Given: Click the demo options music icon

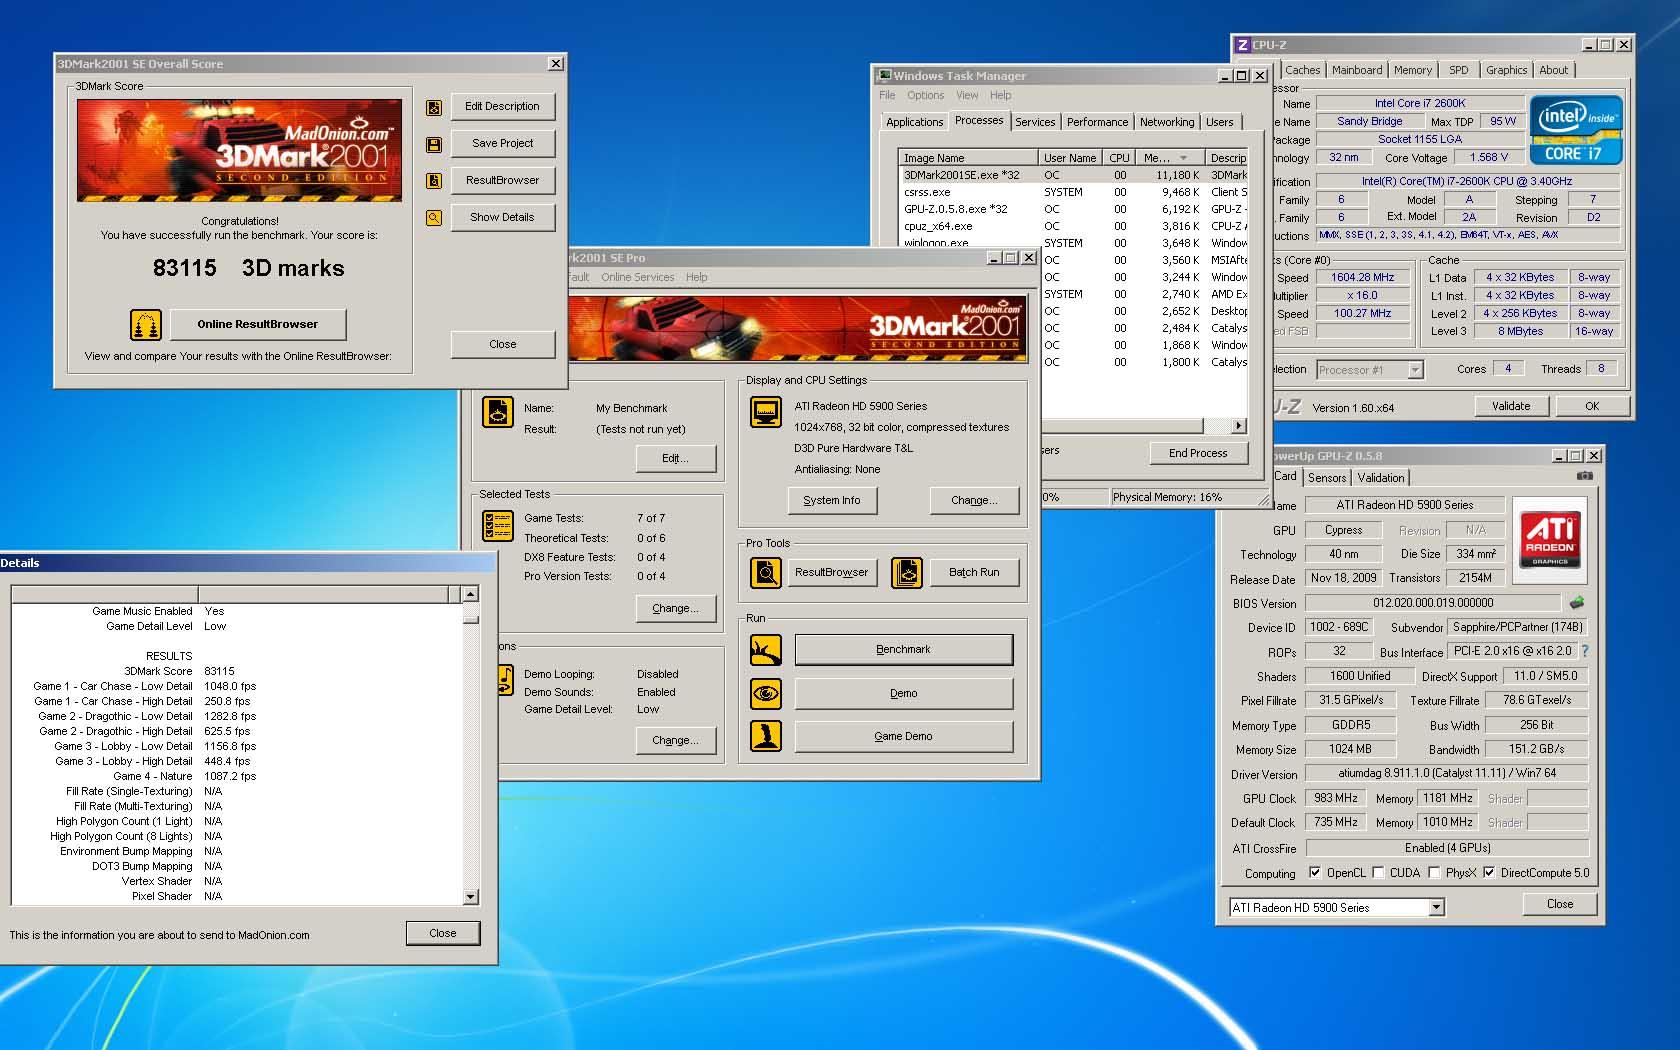Looking at the screenshot, I should click(506, 680).
